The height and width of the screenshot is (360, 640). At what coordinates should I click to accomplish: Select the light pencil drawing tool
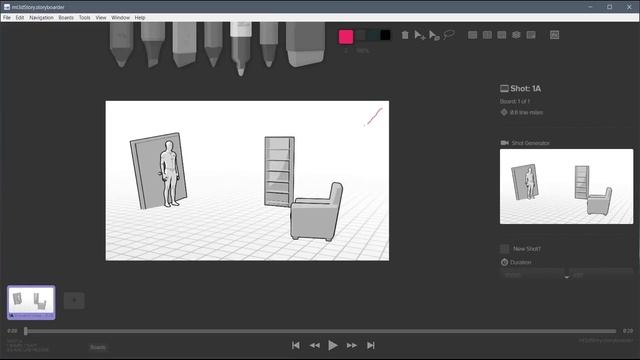click(x=121, y=44)
